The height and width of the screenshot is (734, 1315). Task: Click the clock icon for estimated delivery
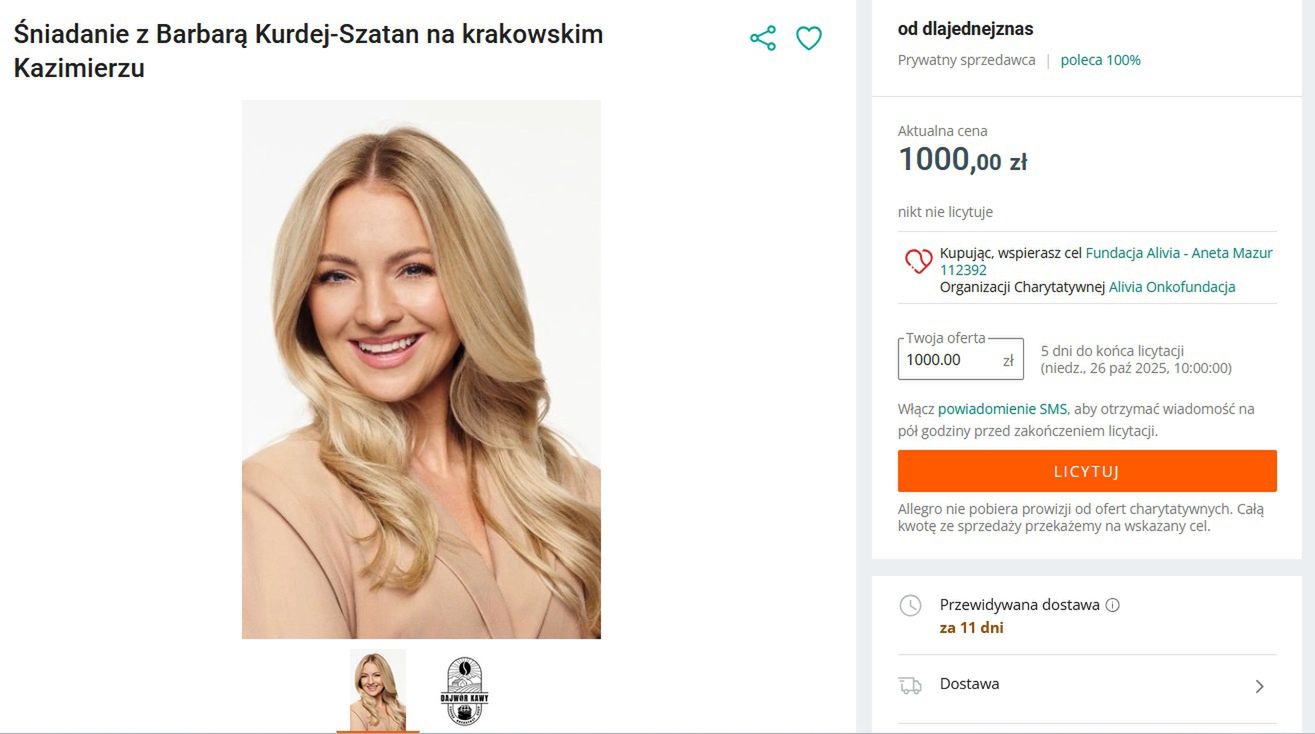pyautogui.click(x=910, y=605)
